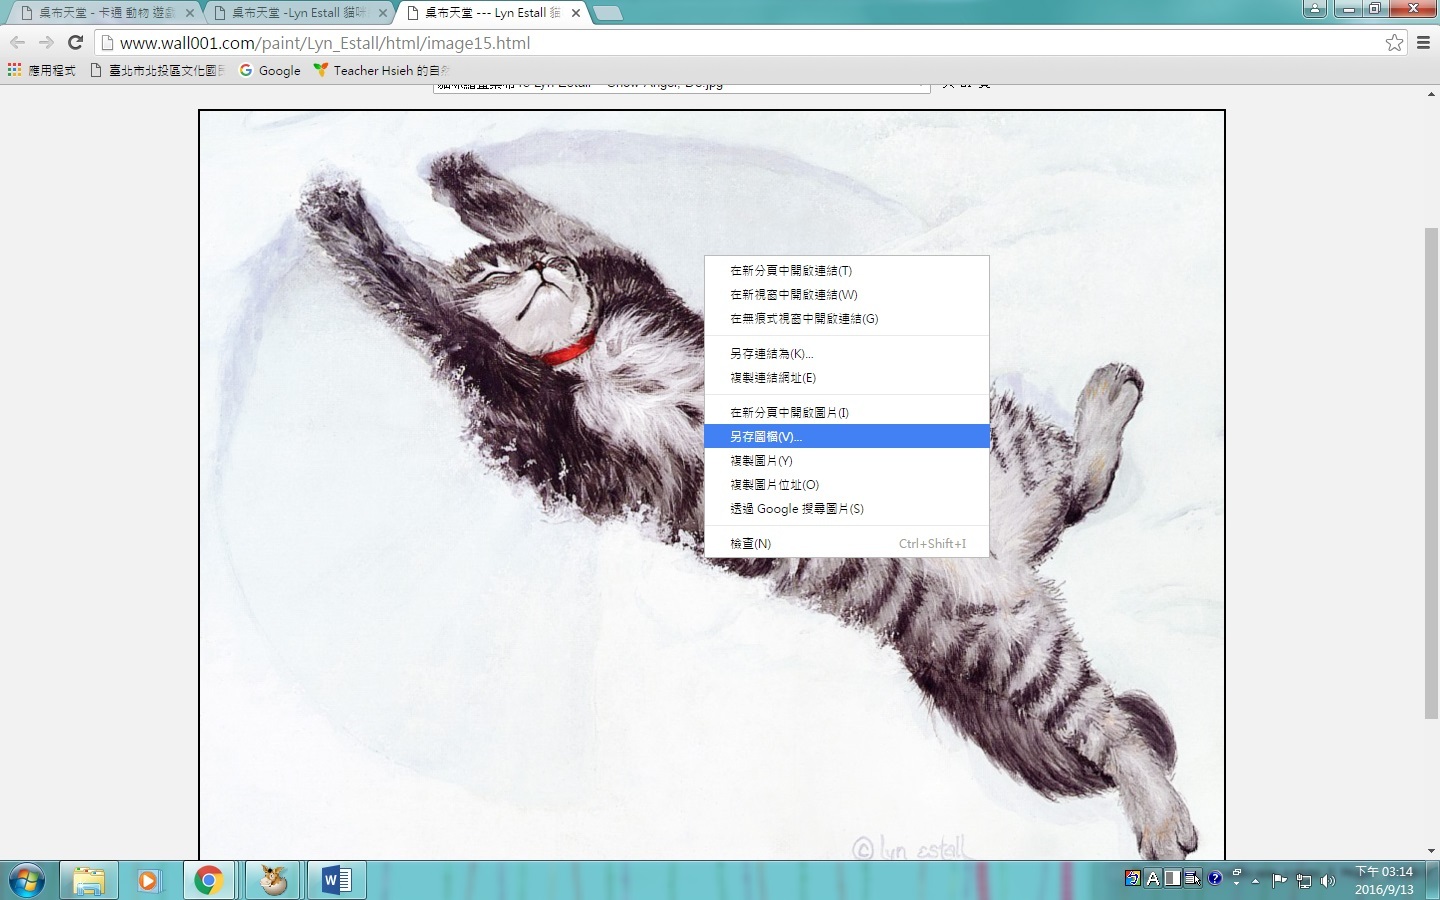This screenshot has height=900, width=1440.
Task: Open the owl icon app in taskbar
Action: [x=273, y=880]
